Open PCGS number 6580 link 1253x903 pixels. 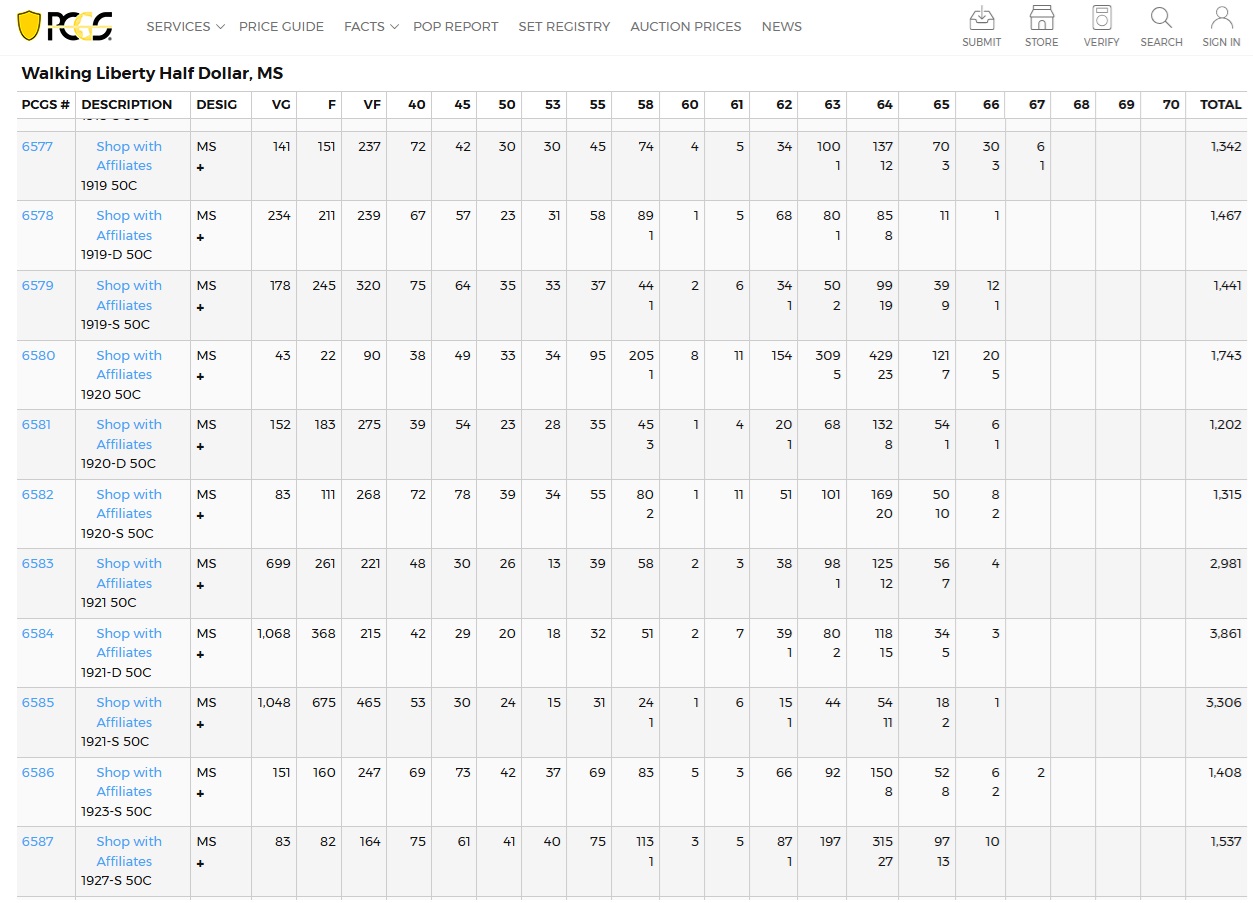(39, 355)
